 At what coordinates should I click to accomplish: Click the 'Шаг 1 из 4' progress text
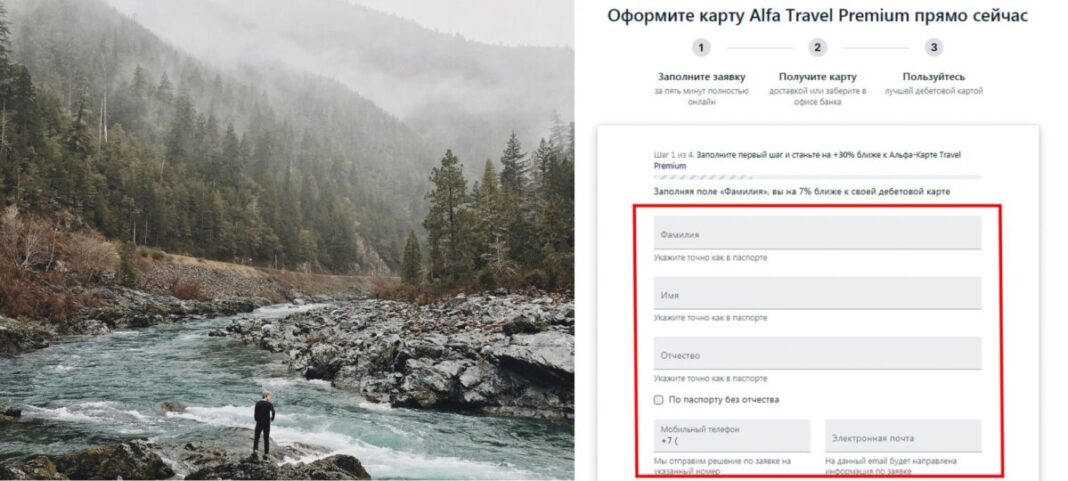[674, 155]
